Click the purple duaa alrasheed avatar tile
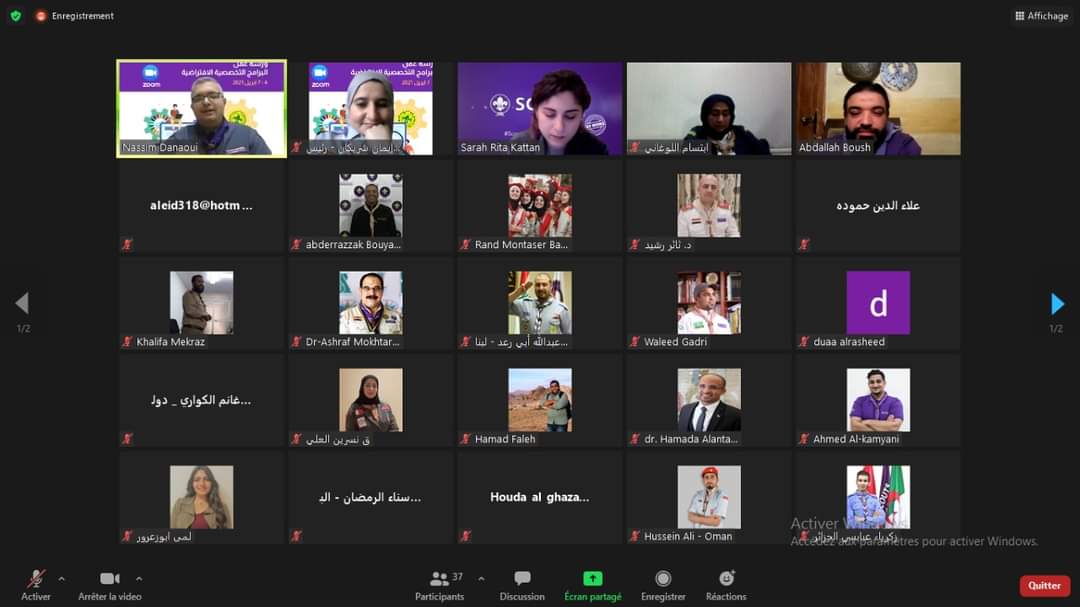The image size is (1080, 607). click(x=878, y=303)
